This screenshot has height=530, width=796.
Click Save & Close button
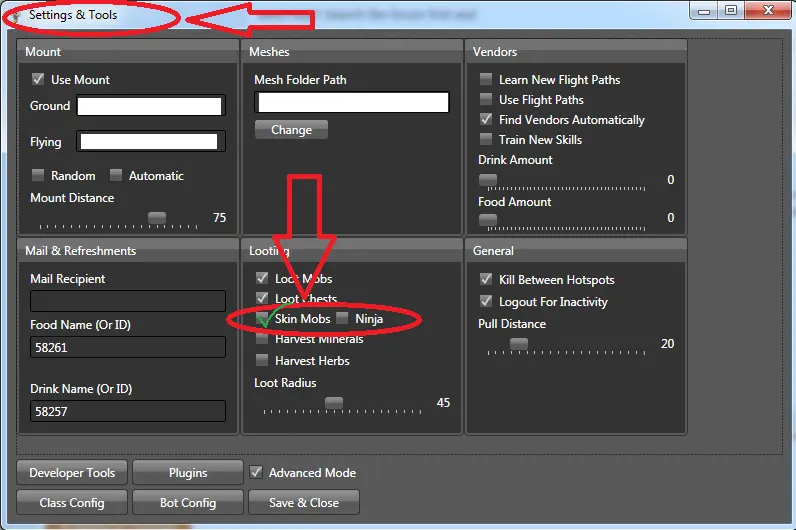click(x=303, y=502)
